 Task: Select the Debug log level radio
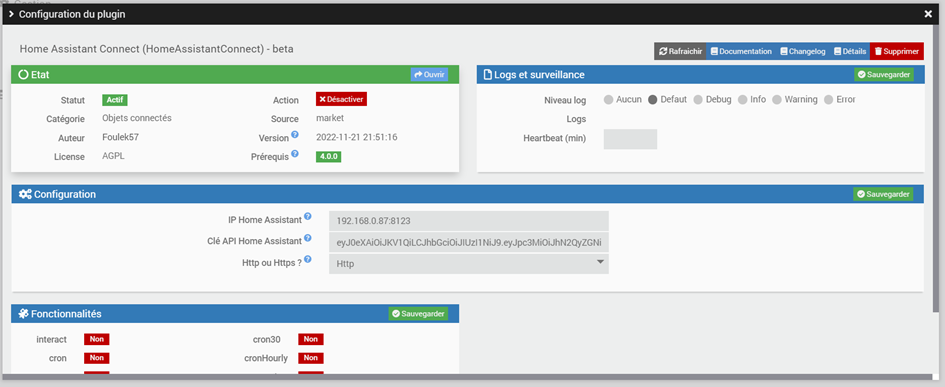(x=698, y=99)
